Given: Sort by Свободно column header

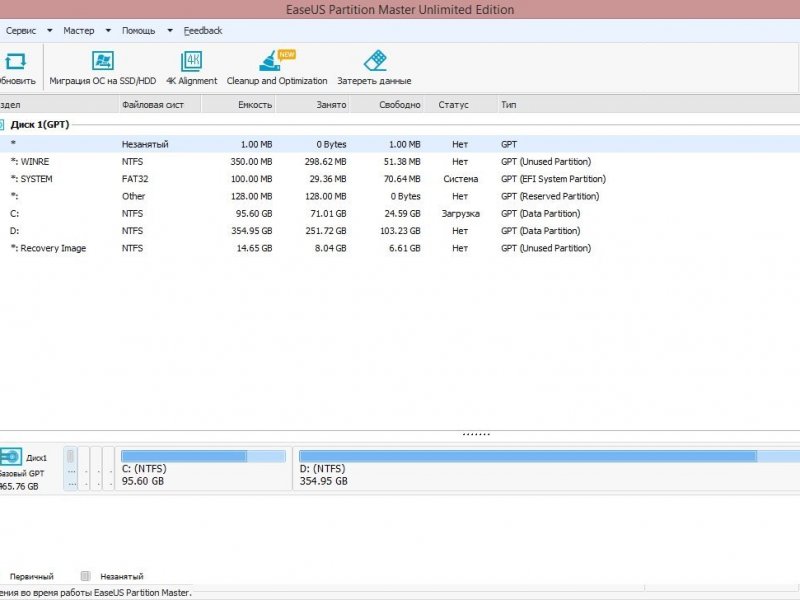Looking at the screenshot, I should coord(387,105).
